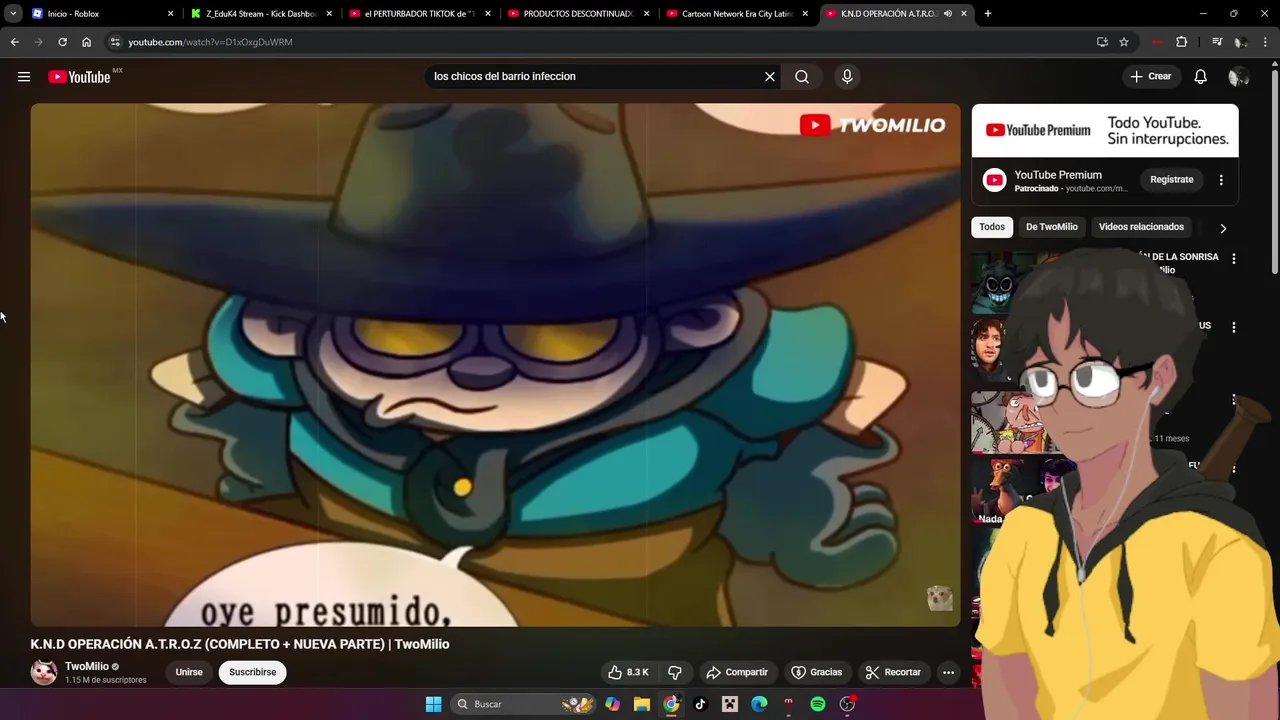Switch to el PERTURBADOR TIKTOK tab
The image size is (1280, 720).
417,14
